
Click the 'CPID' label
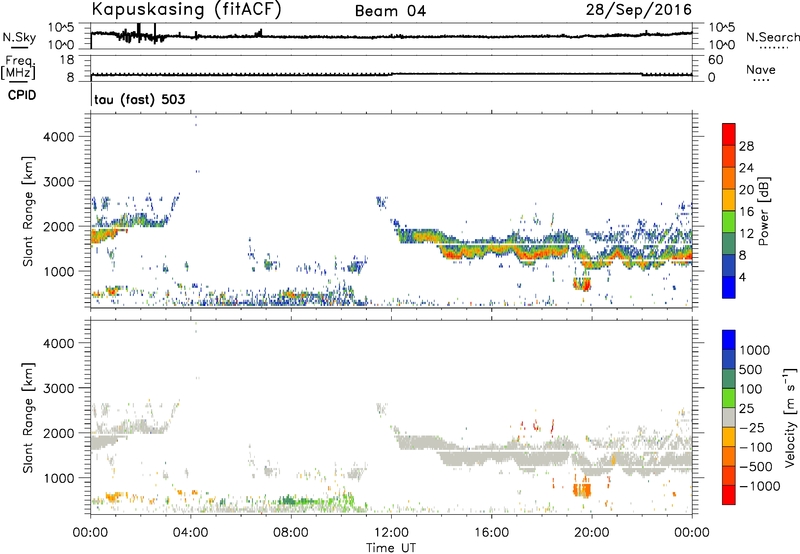[x=22, y=95]
